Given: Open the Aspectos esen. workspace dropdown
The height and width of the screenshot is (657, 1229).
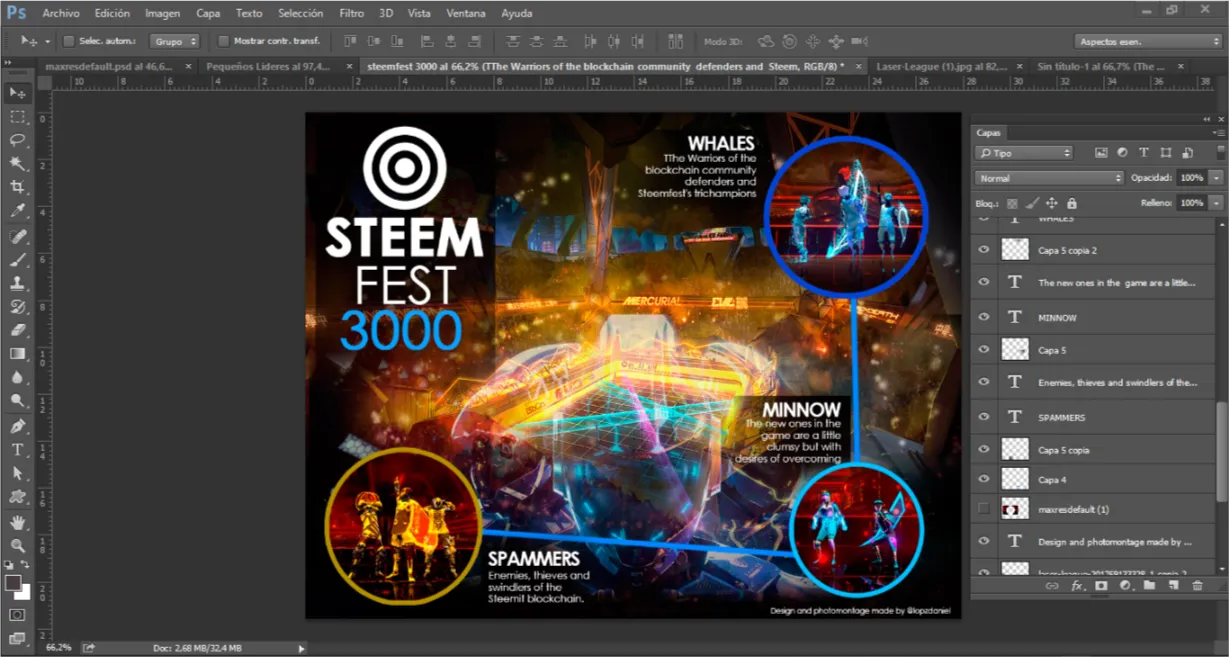Looking at the screenshot, I should [x=1148, y=41].
